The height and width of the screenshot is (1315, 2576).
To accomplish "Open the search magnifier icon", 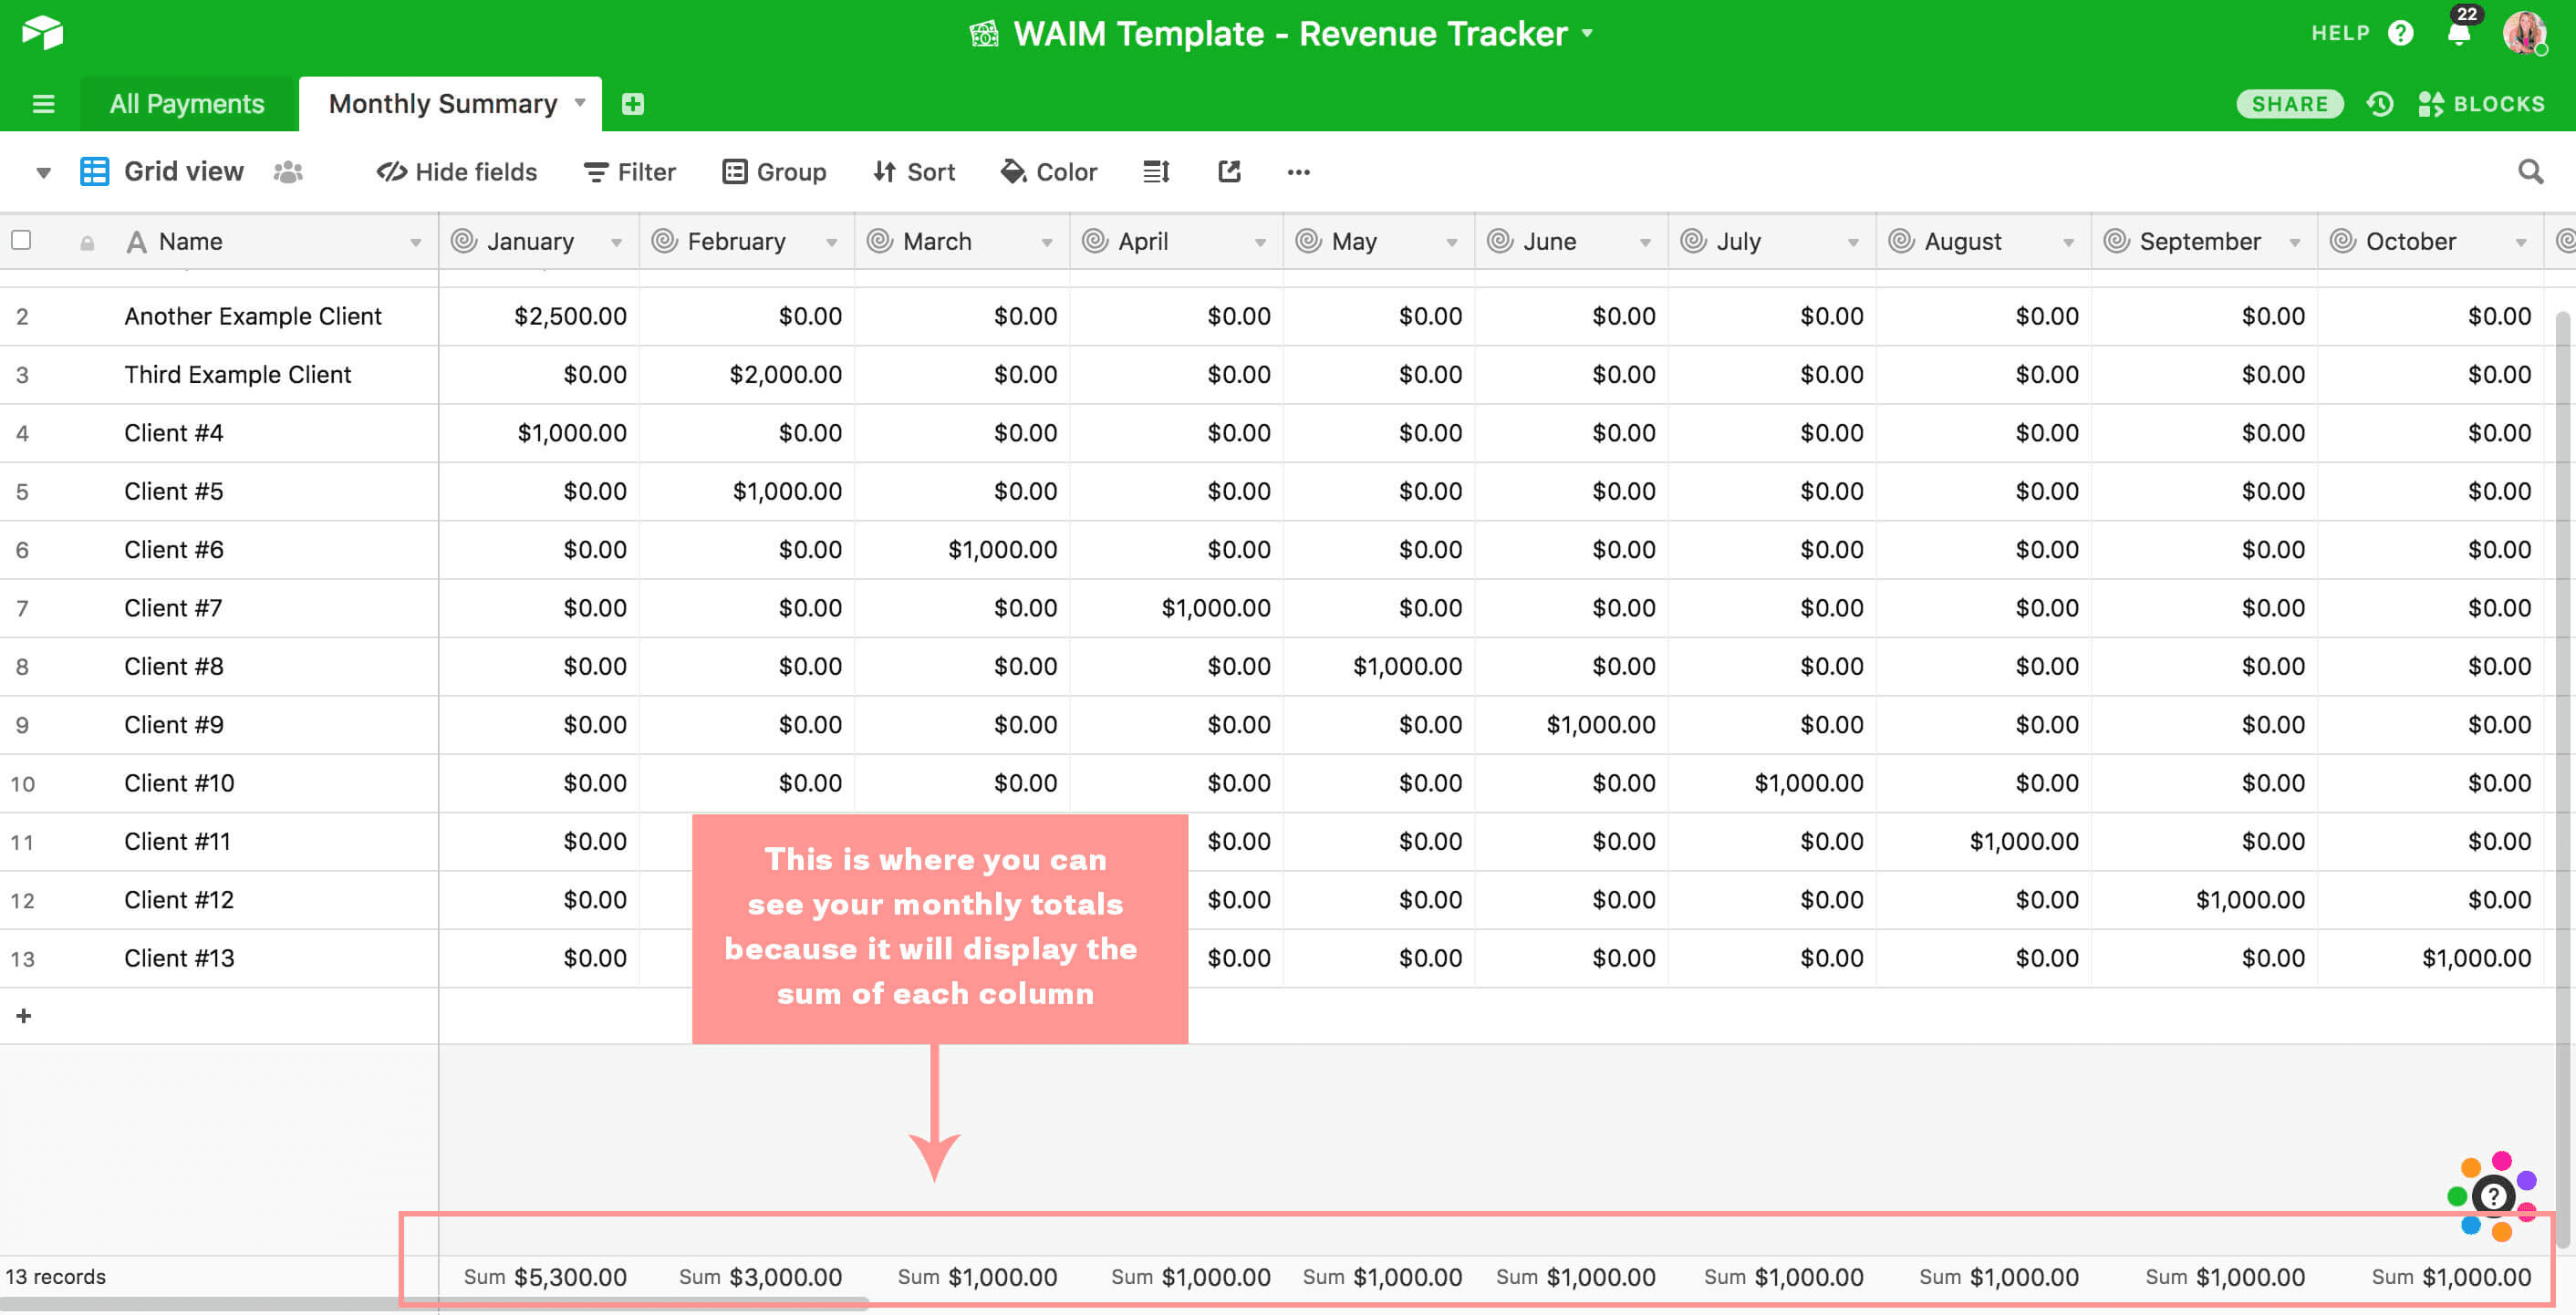I will [x=2530, y=172].
